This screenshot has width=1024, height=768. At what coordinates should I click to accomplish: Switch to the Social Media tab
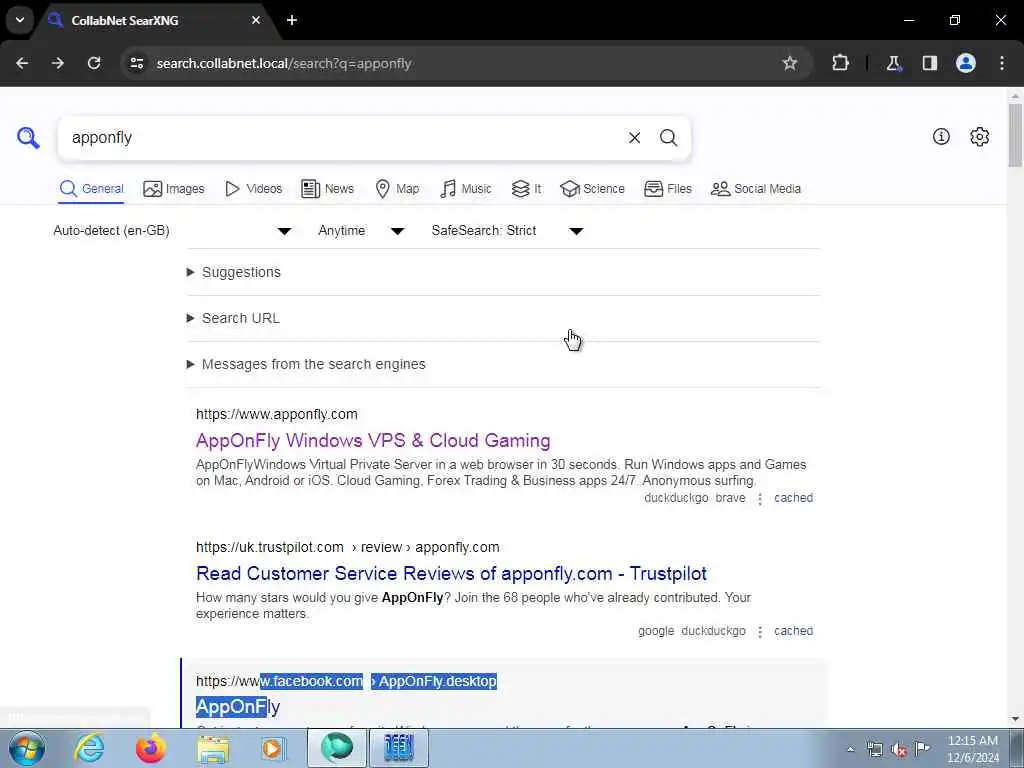click(x=756, y=189)
